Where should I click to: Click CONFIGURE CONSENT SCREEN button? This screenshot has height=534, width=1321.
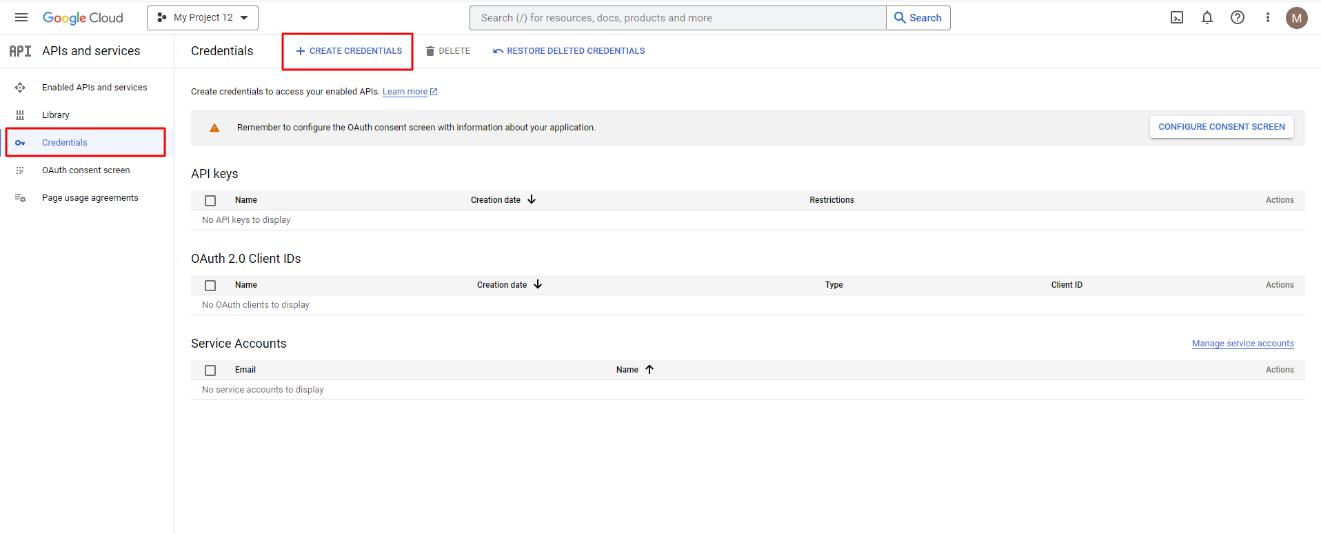tap(1221, 127)
